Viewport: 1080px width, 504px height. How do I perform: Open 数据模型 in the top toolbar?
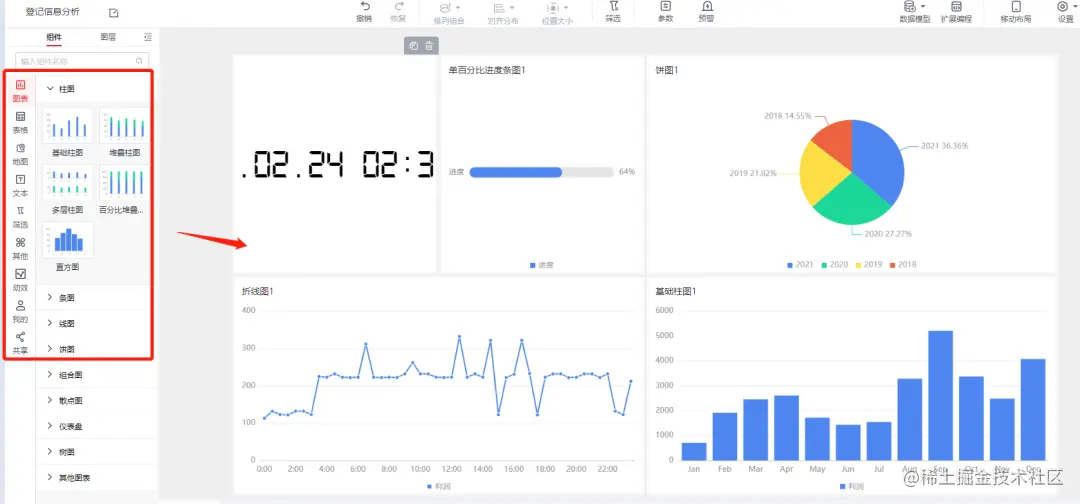[x=915, y=12]
